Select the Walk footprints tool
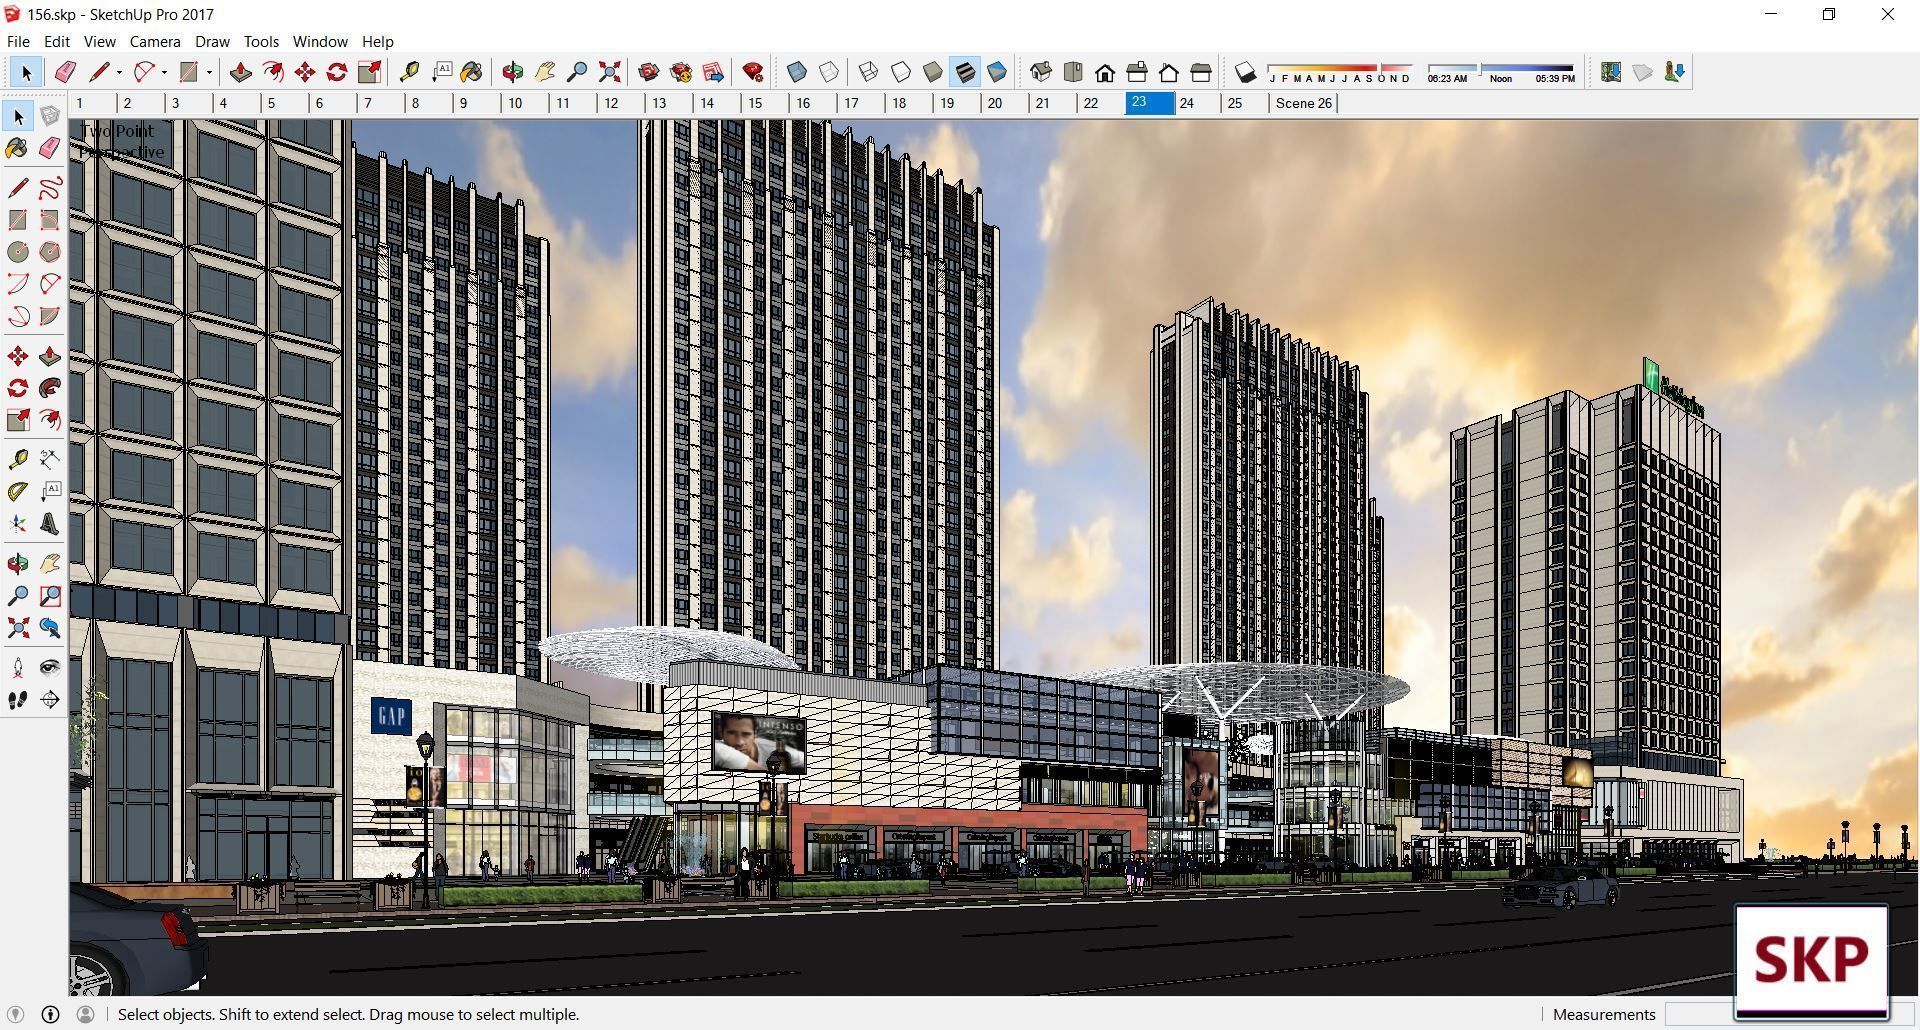This screenshot has width=1920, height=1030. point(18,700)
